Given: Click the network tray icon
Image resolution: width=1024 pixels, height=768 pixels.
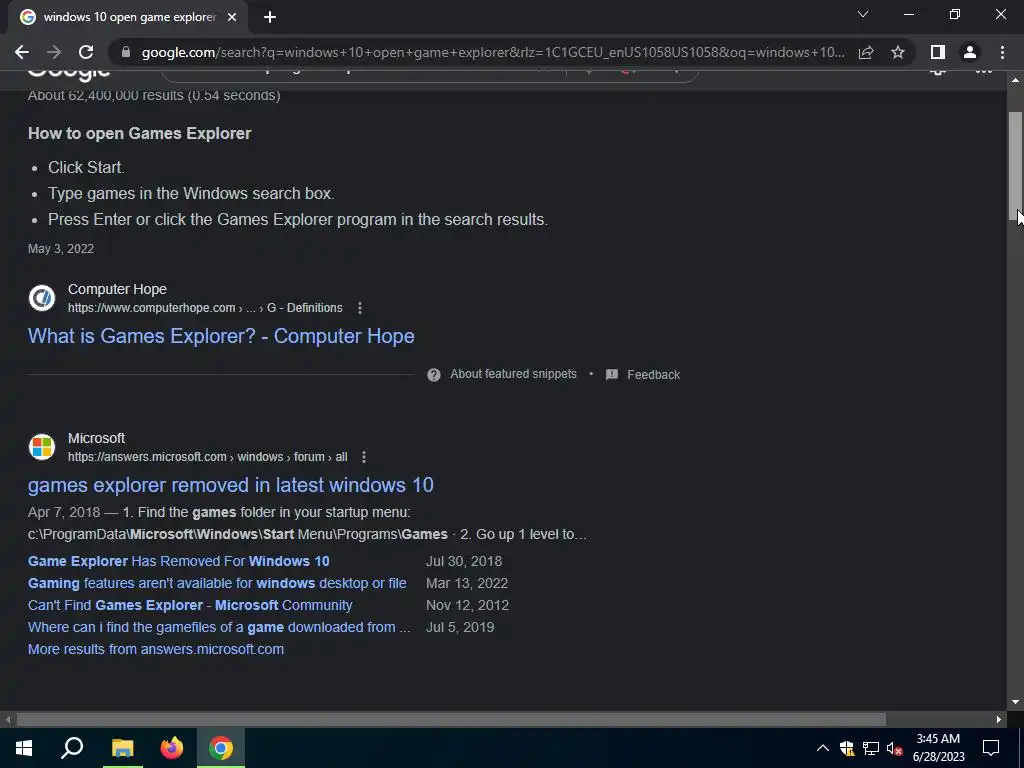Looking at the screenshot, I should click(x=871, y=748).
